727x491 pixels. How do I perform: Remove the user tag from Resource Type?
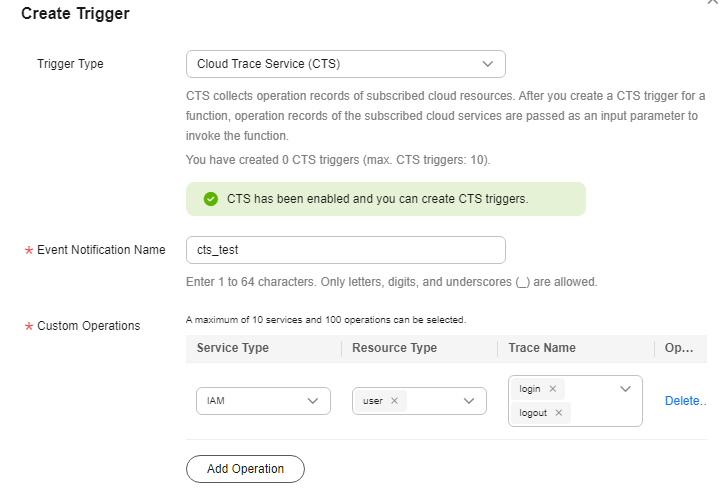394,401
